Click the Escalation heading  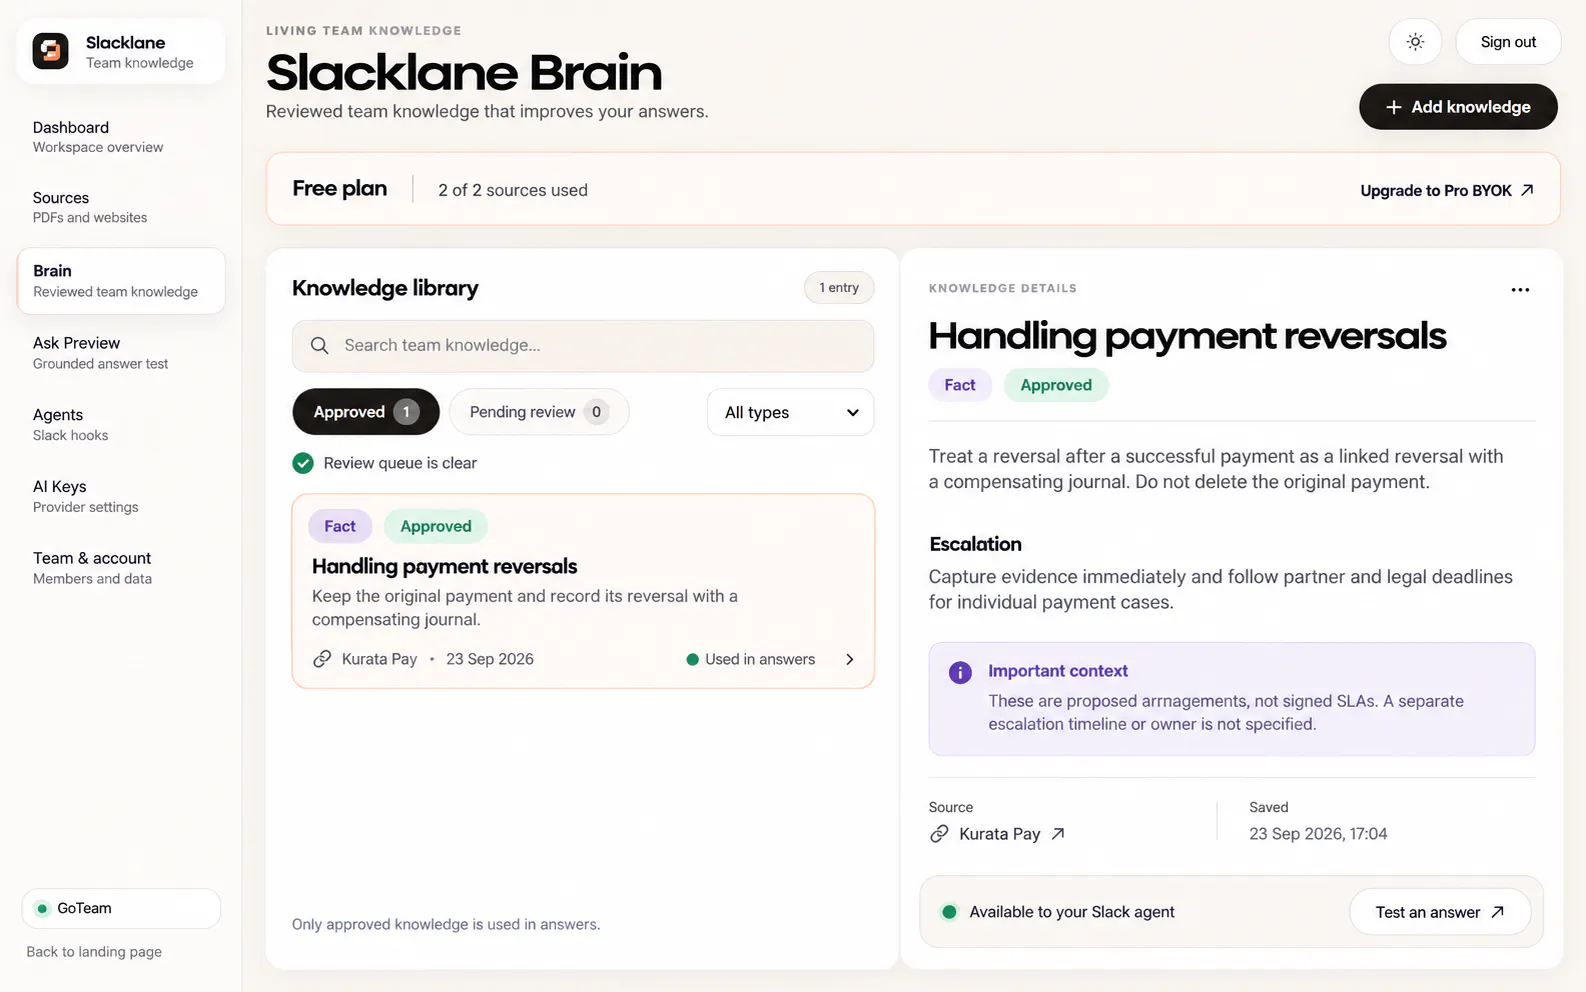point(976,544)
